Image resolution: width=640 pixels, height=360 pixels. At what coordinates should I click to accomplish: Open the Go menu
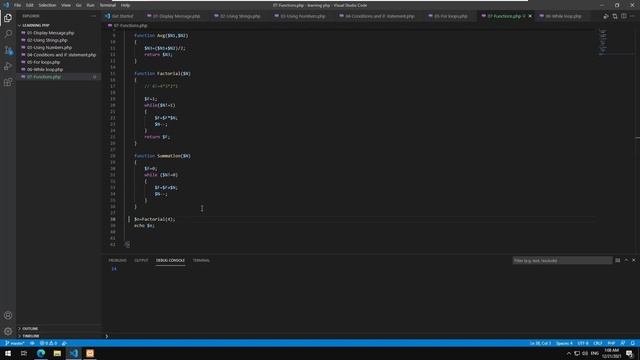pyautogui.click(x=78, y=5)
